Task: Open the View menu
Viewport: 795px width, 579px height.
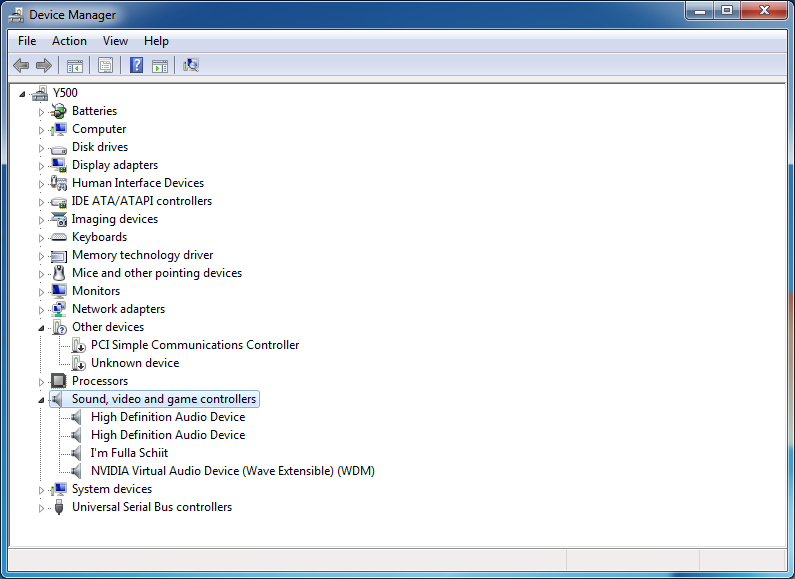Action: [x=115, y=41]
